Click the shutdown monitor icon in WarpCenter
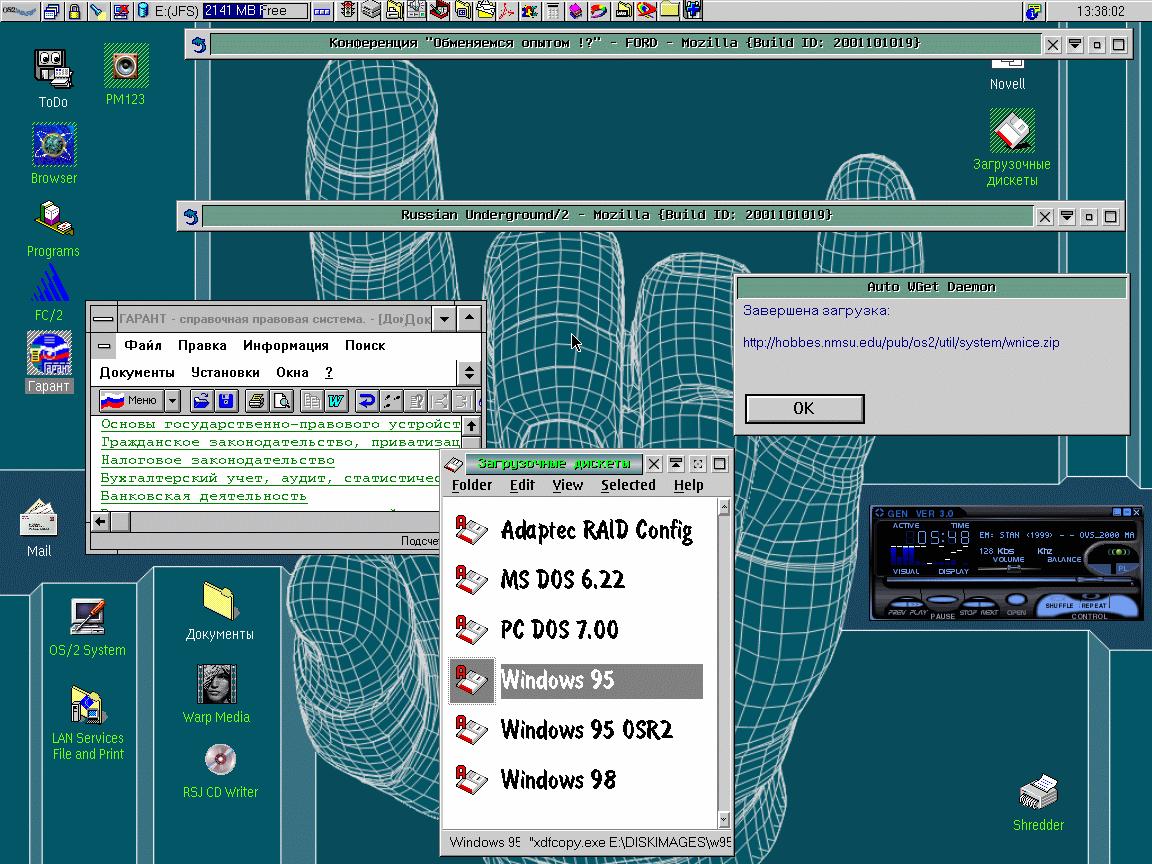The height and width of the screenshot is (864, 1152). 121,11
